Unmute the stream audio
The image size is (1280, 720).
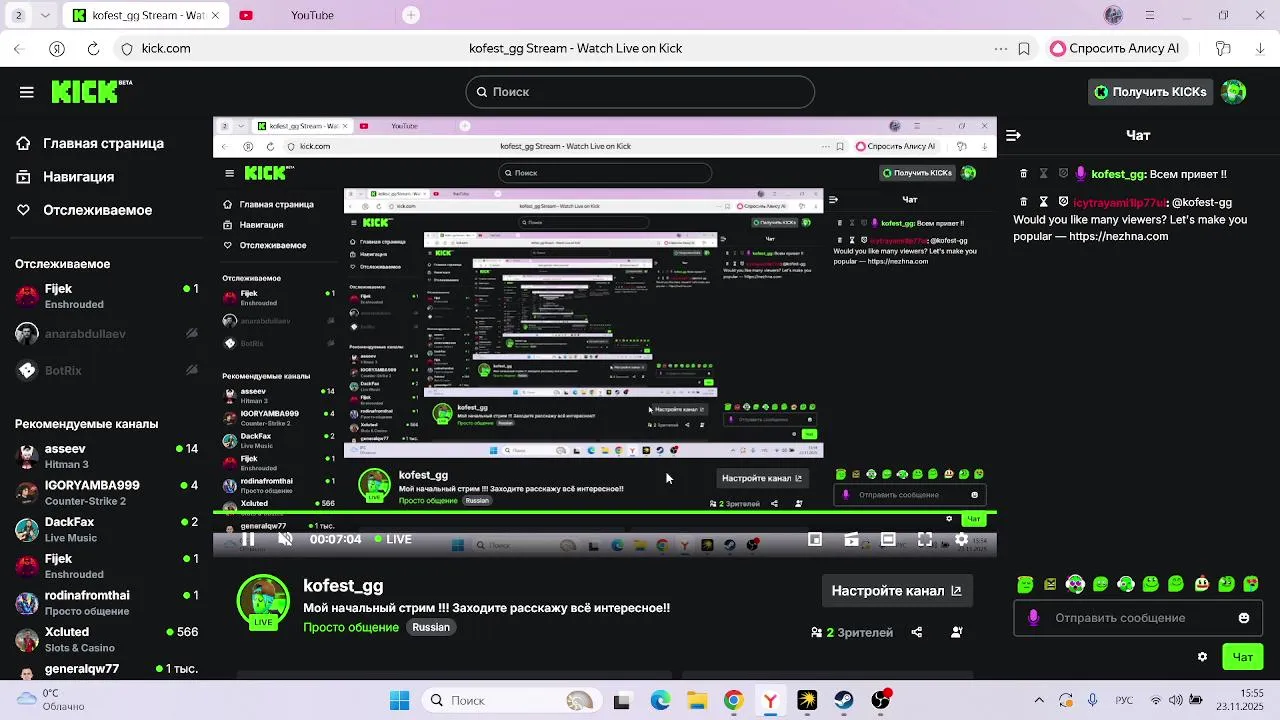(285, 540)
